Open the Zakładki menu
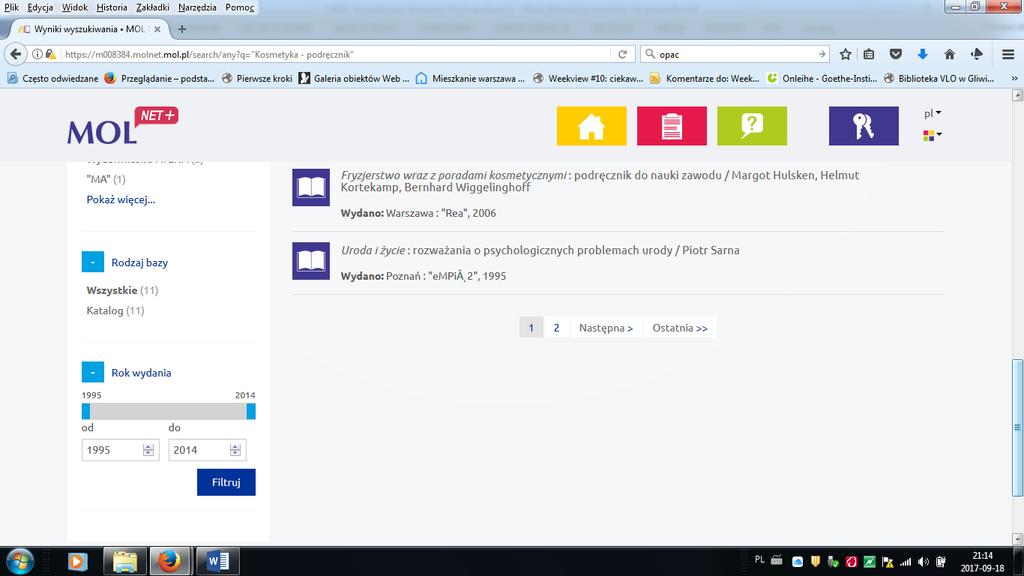This screenshot has height=576, width=1024. click(x=153, y=7)
